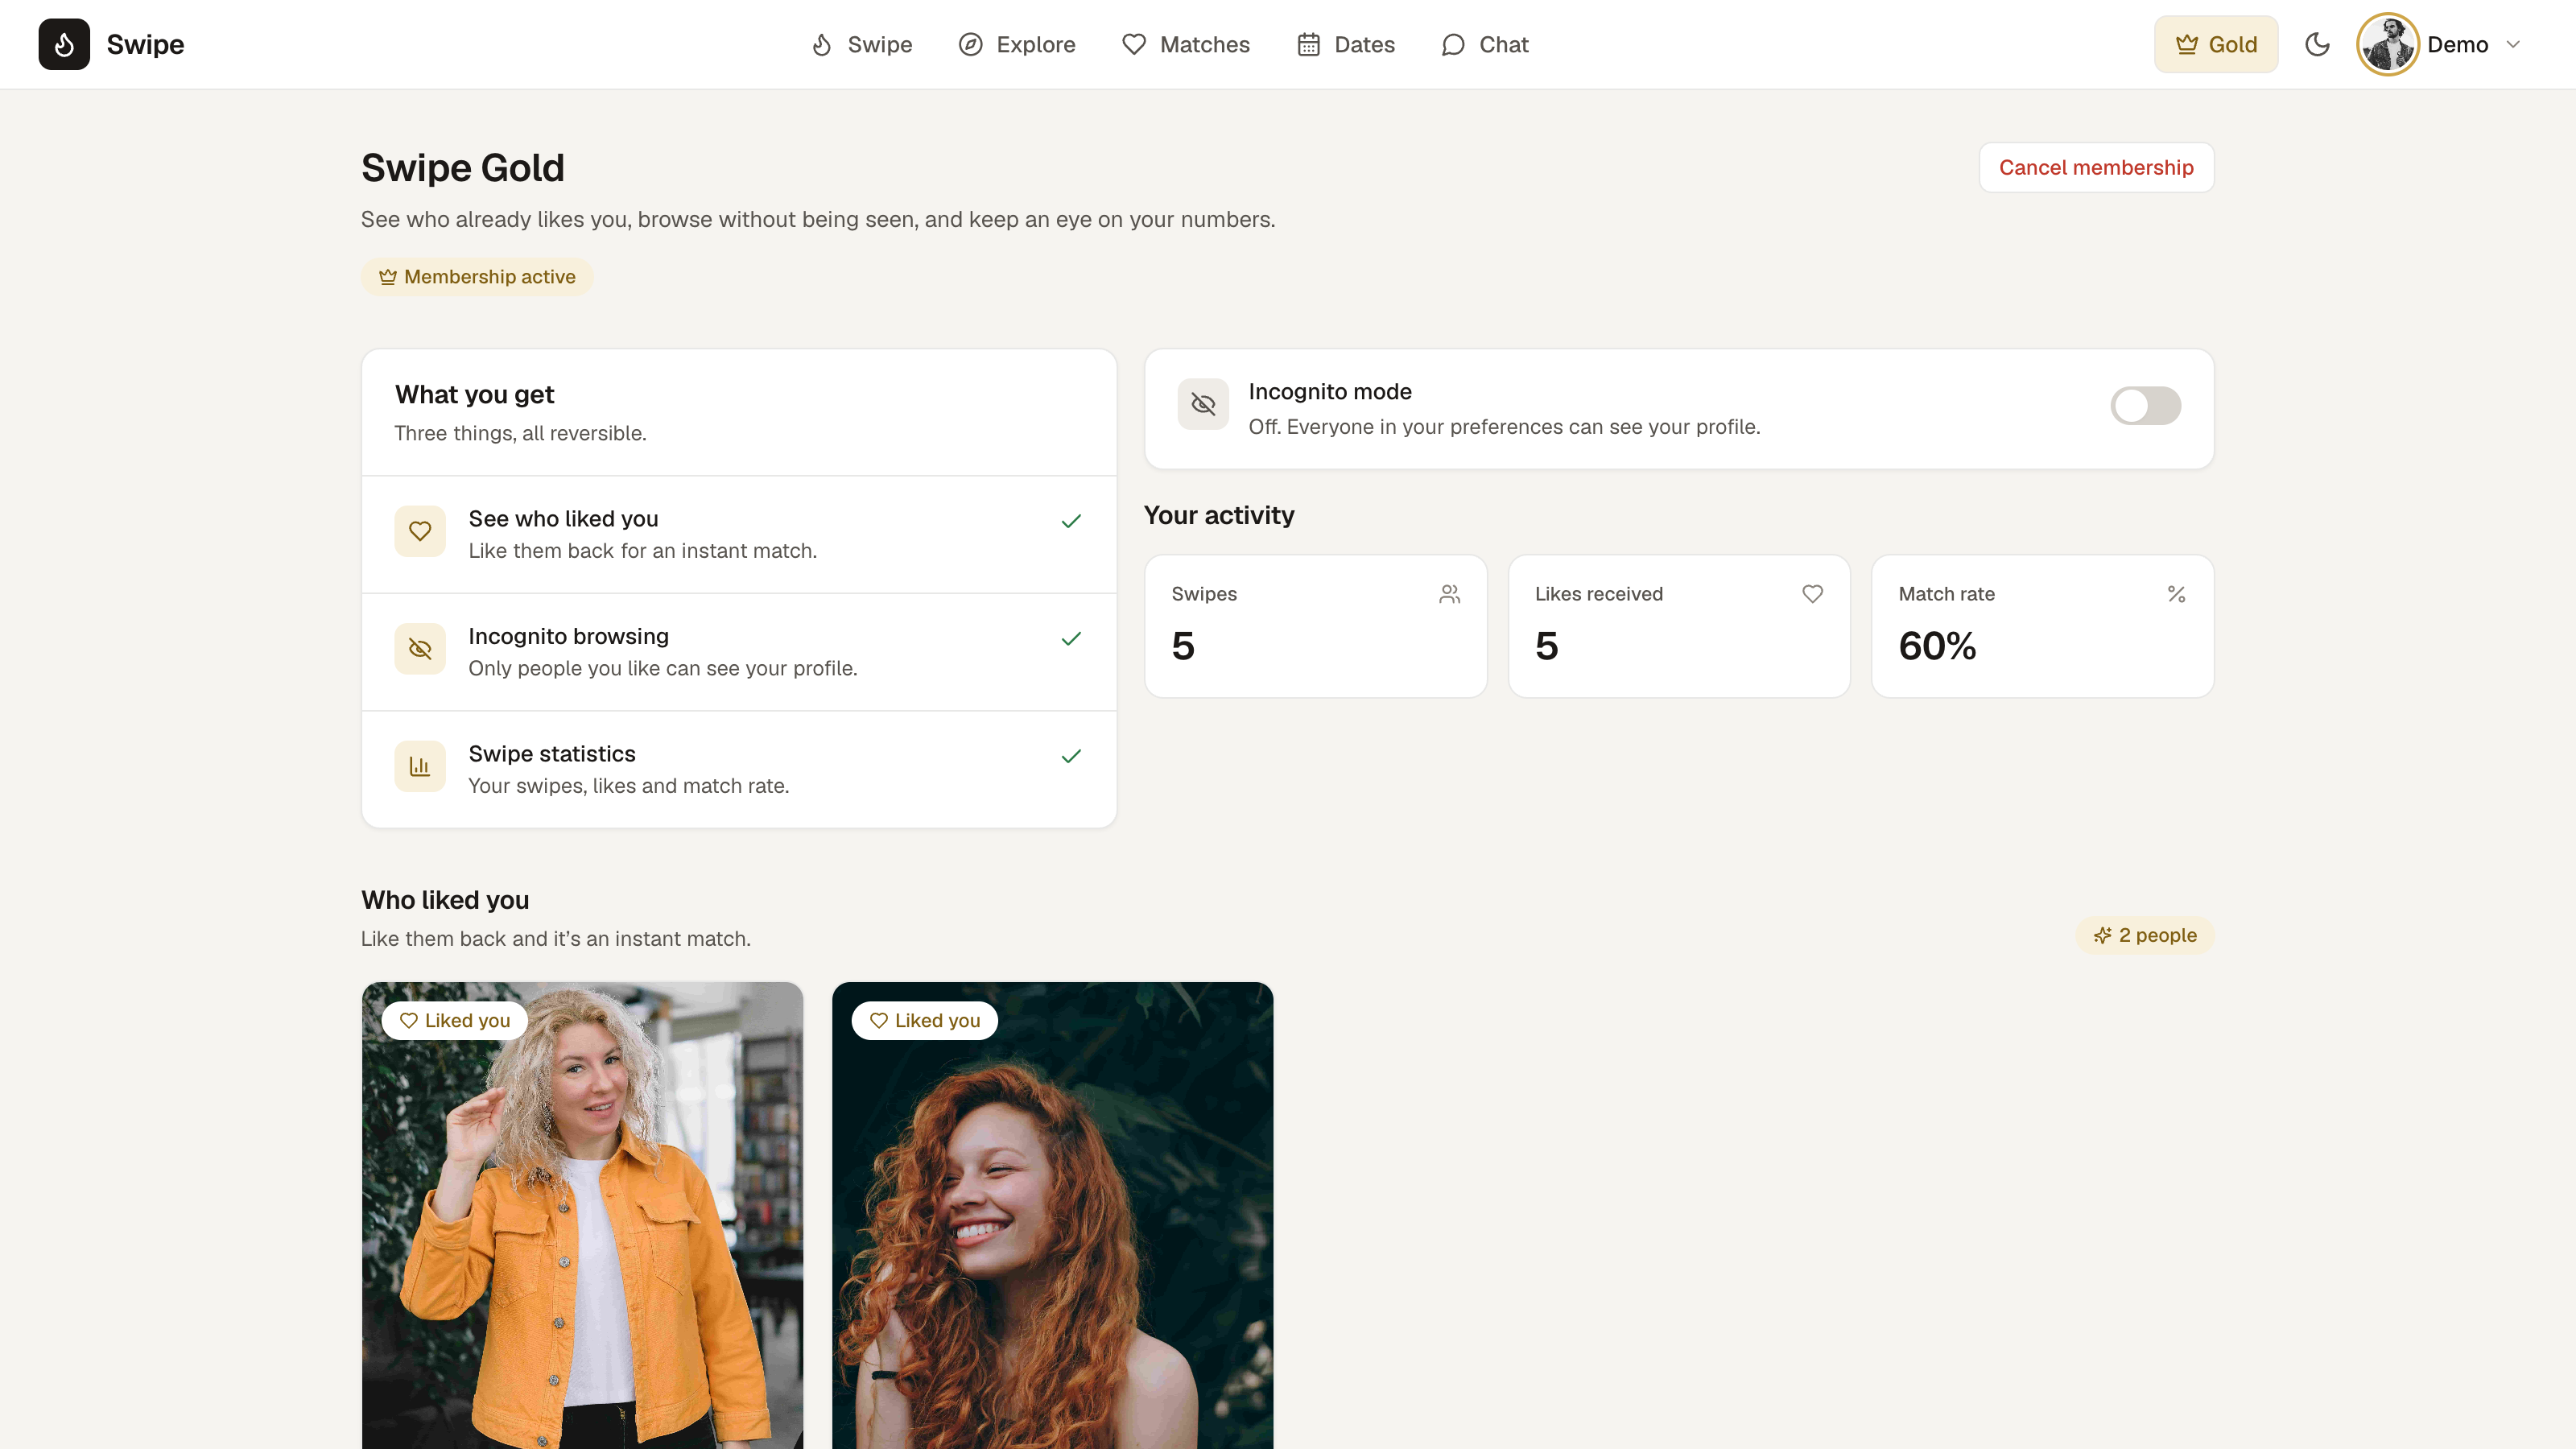
Task: Click the Swipes count value under Swipes
Action: point(1183,646)
